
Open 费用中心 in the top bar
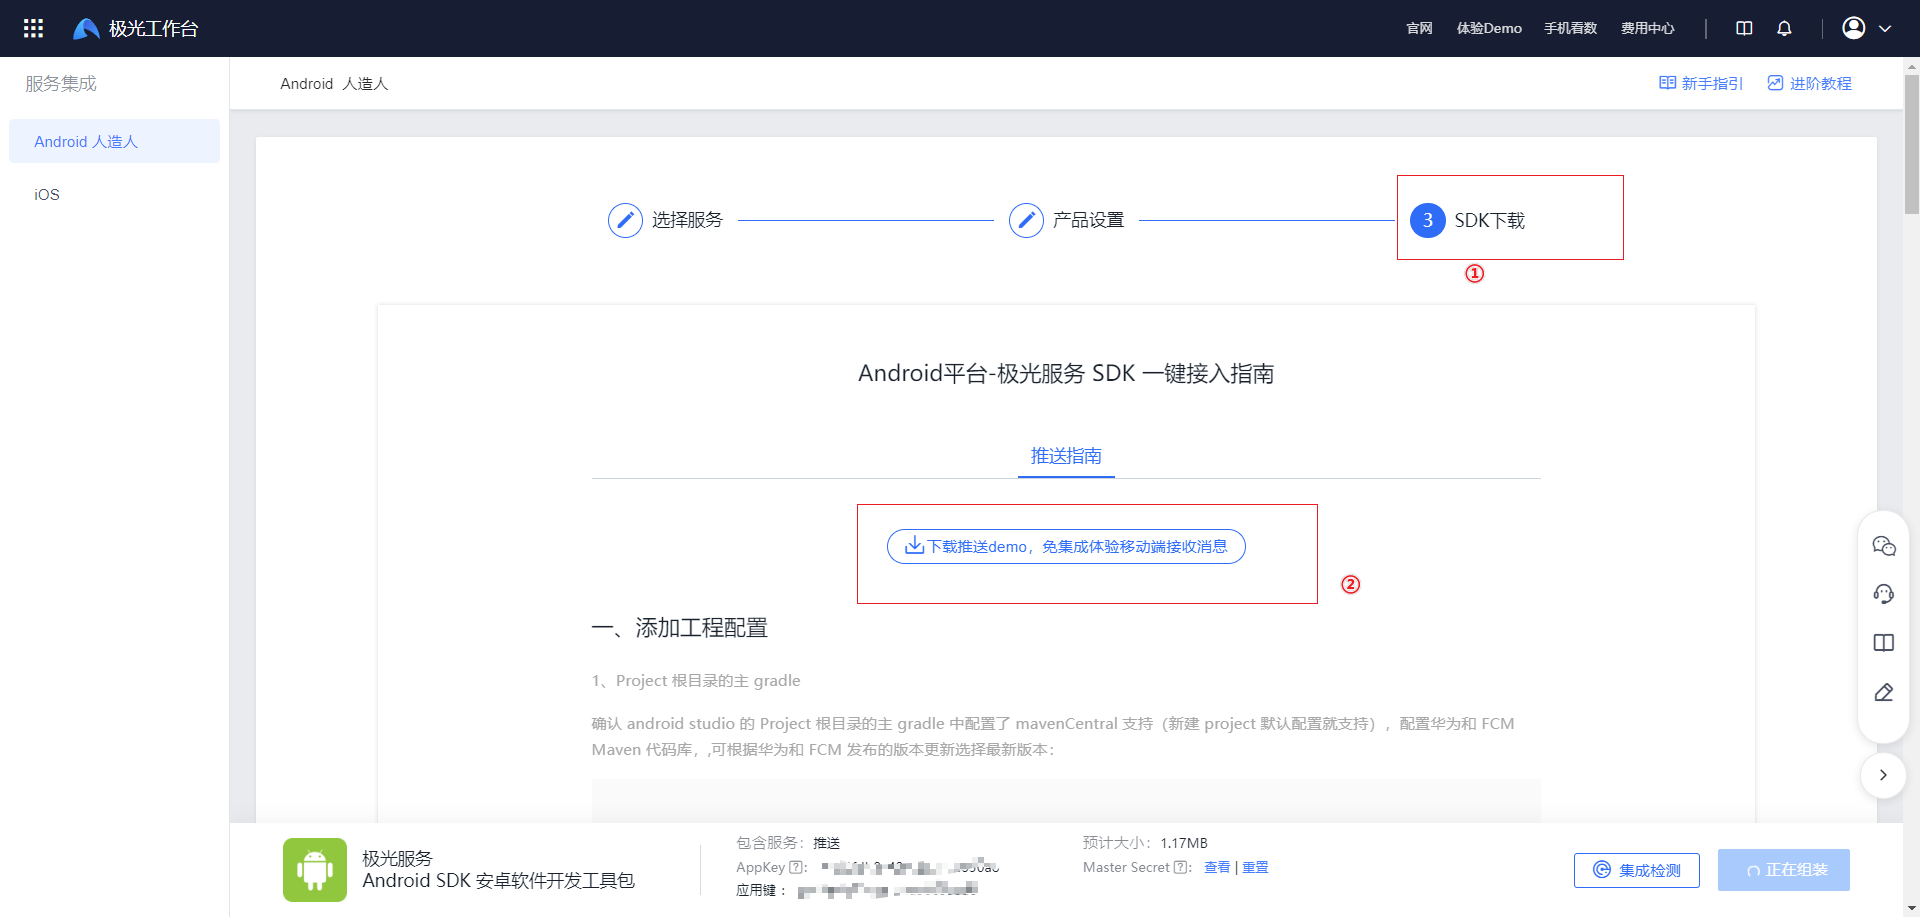pos(1648,28)
